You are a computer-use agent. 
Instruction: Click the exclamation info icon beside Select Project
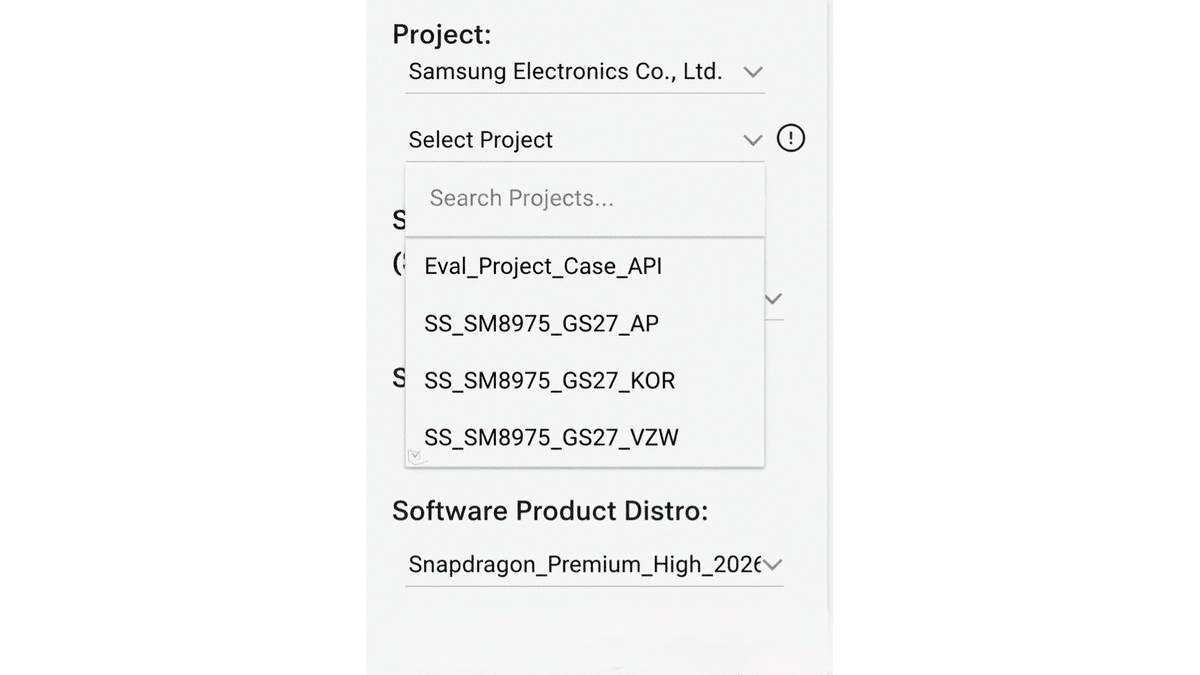790,138
